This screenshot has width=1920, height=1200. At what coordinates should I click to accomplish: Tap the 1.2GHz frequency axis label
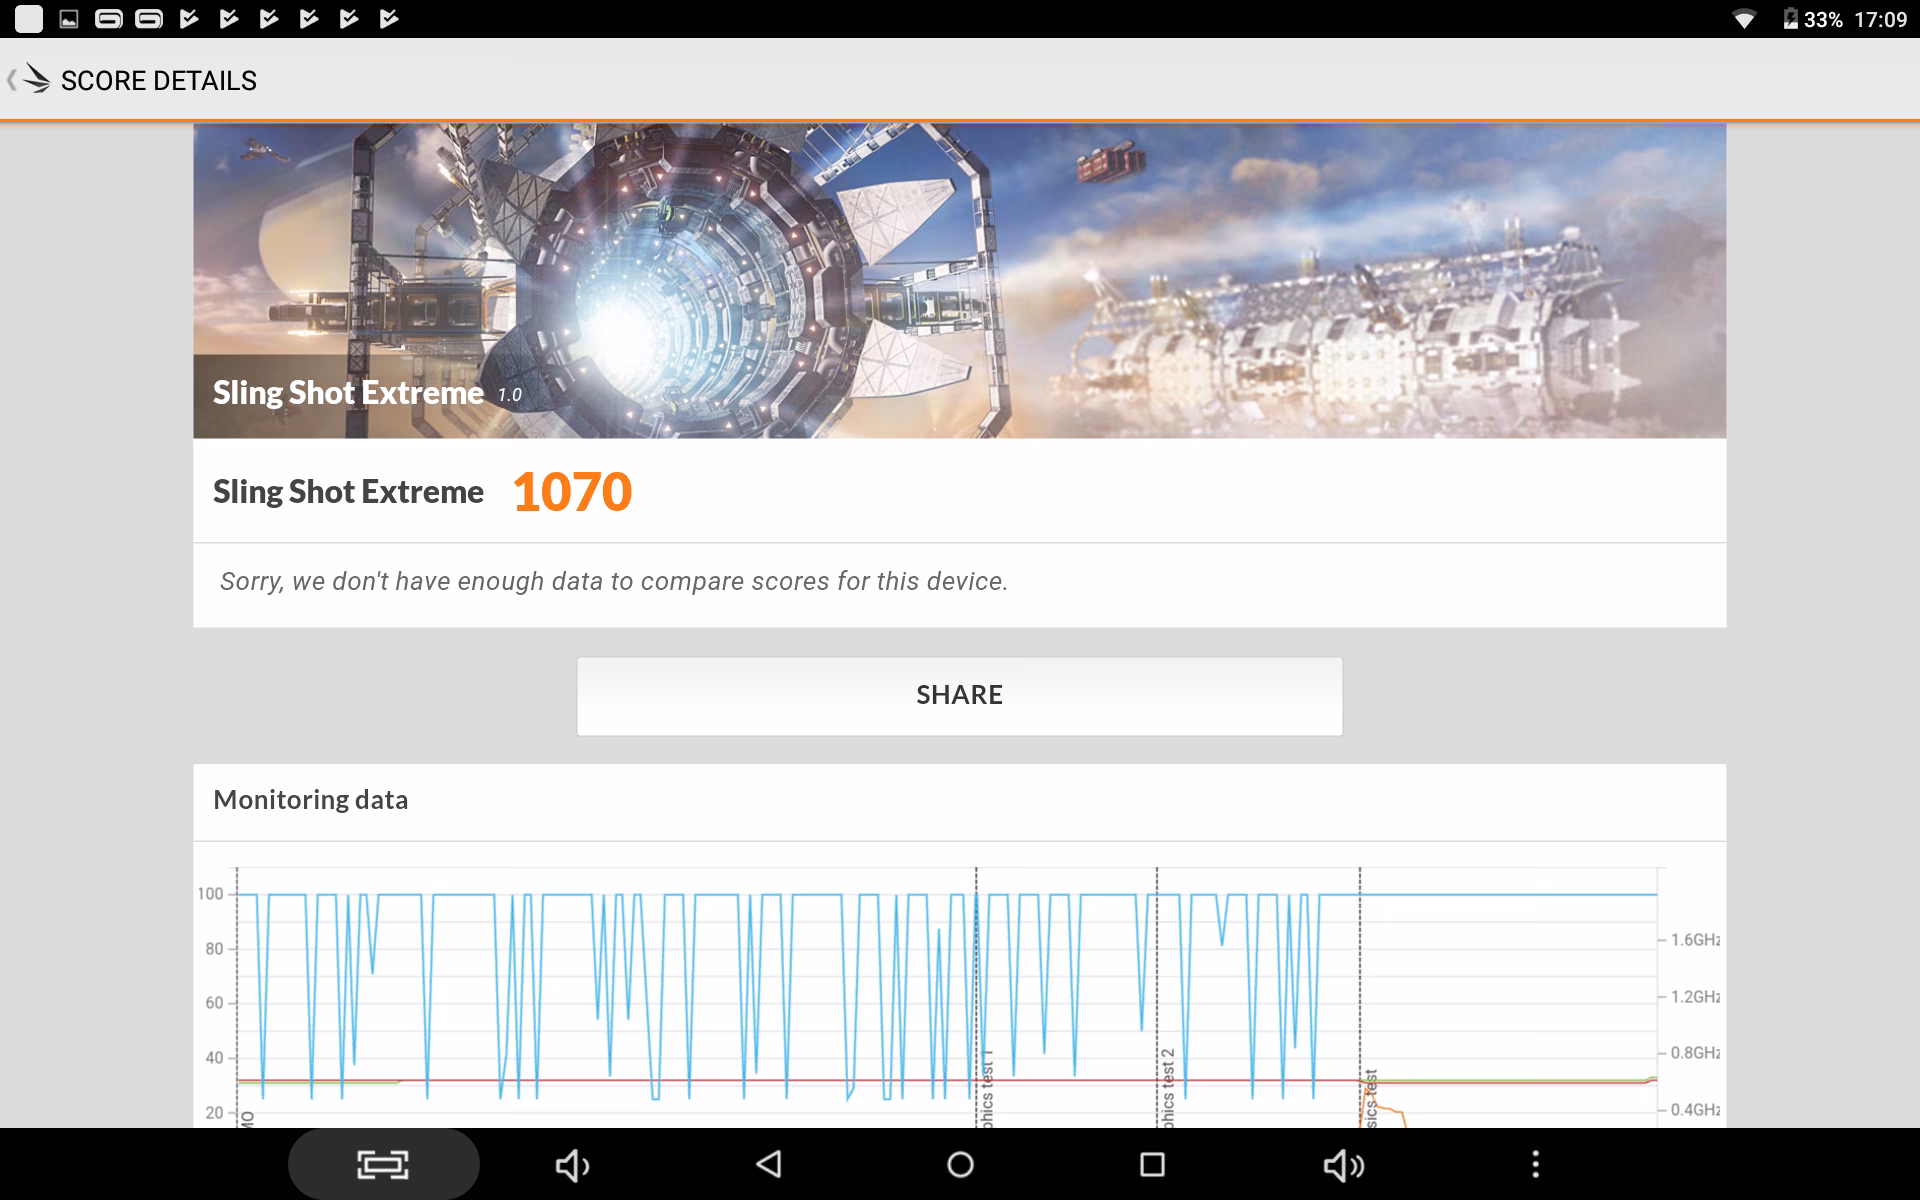(1696, 997)
